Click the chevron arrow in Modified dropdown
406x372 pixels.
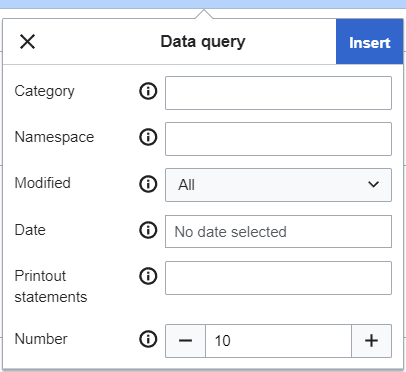[373, 184]
